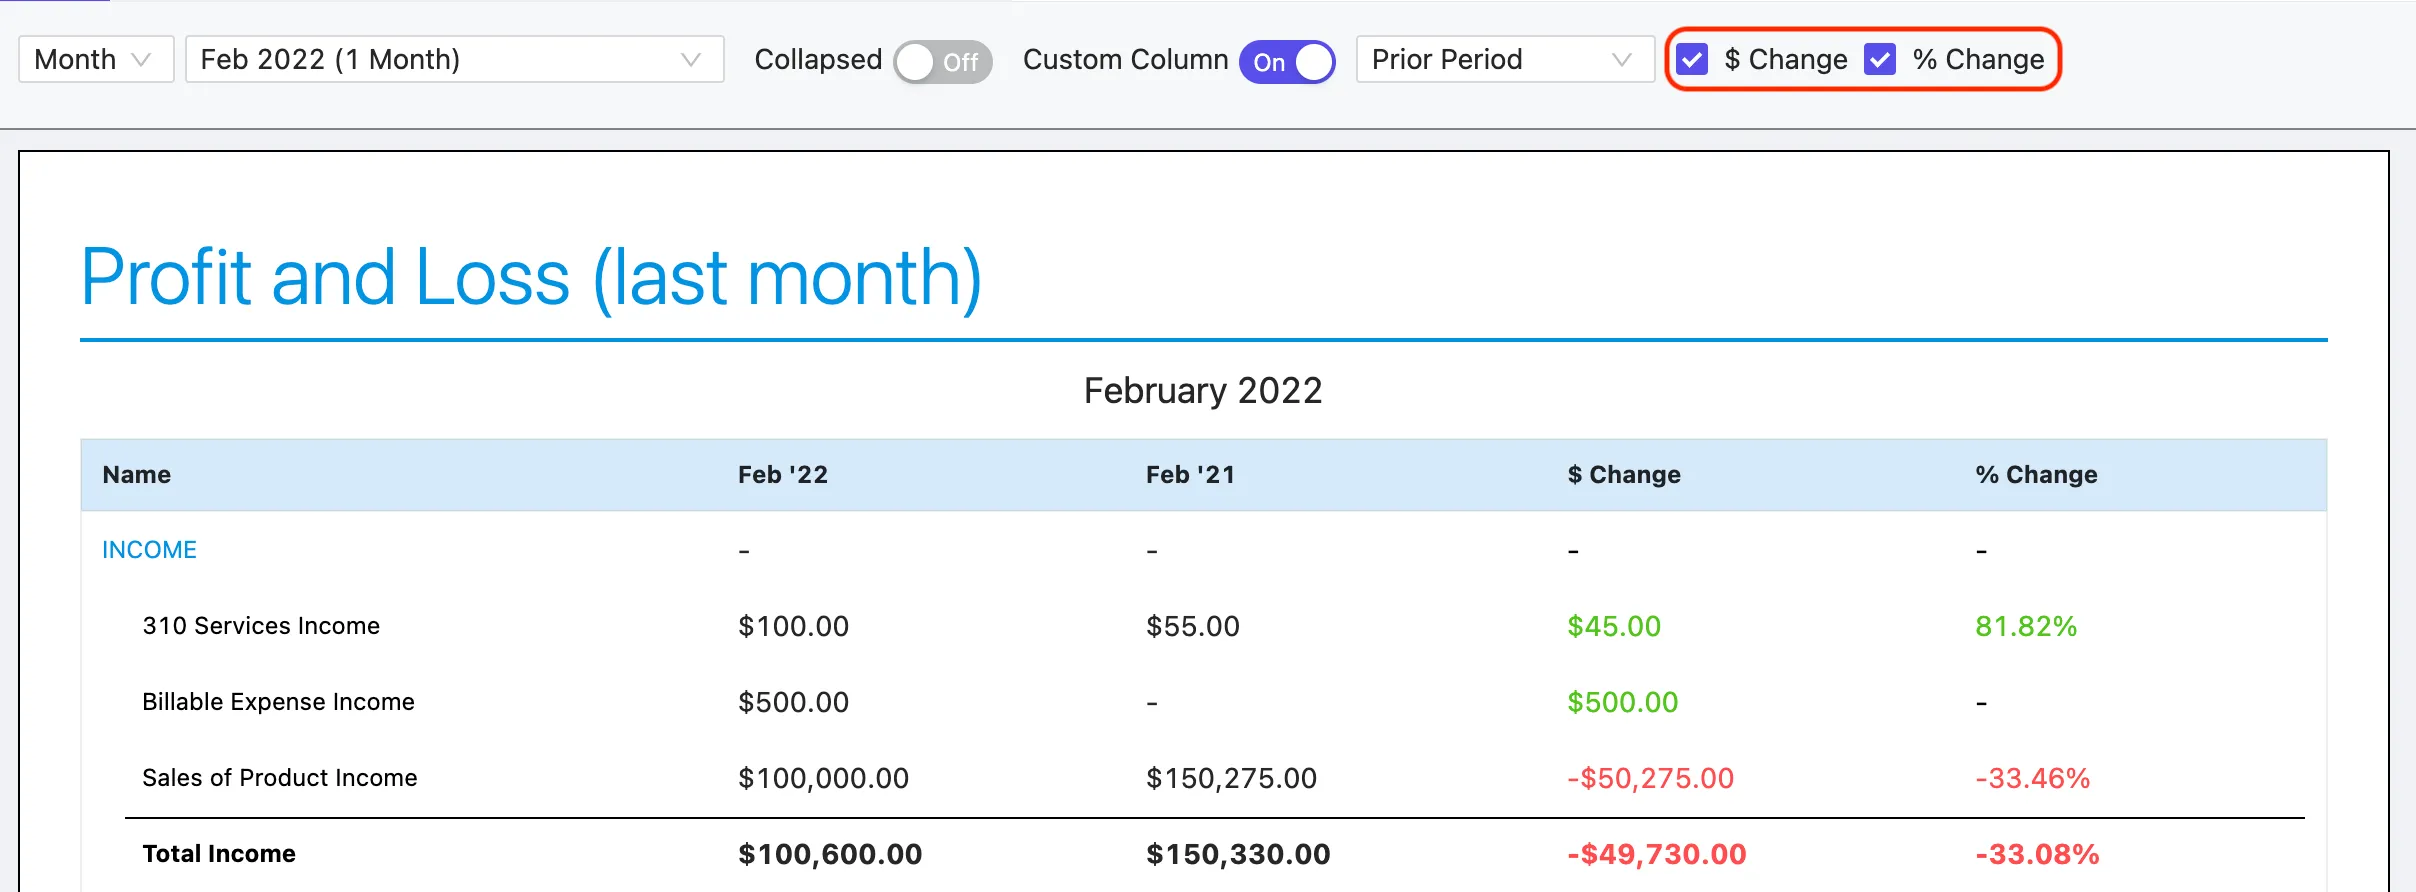Image resolution: width=2416 pixels, height=892 pixels.
Task: Open the Prior Period comparison dropdown
Action: tap(1505, 59)
